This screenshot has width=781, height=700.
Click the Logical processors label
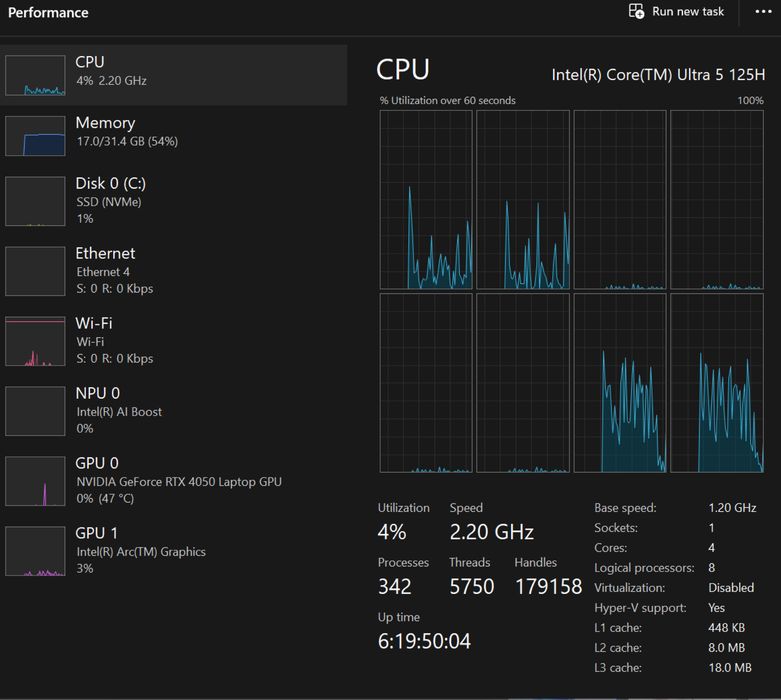pos(644,567)
